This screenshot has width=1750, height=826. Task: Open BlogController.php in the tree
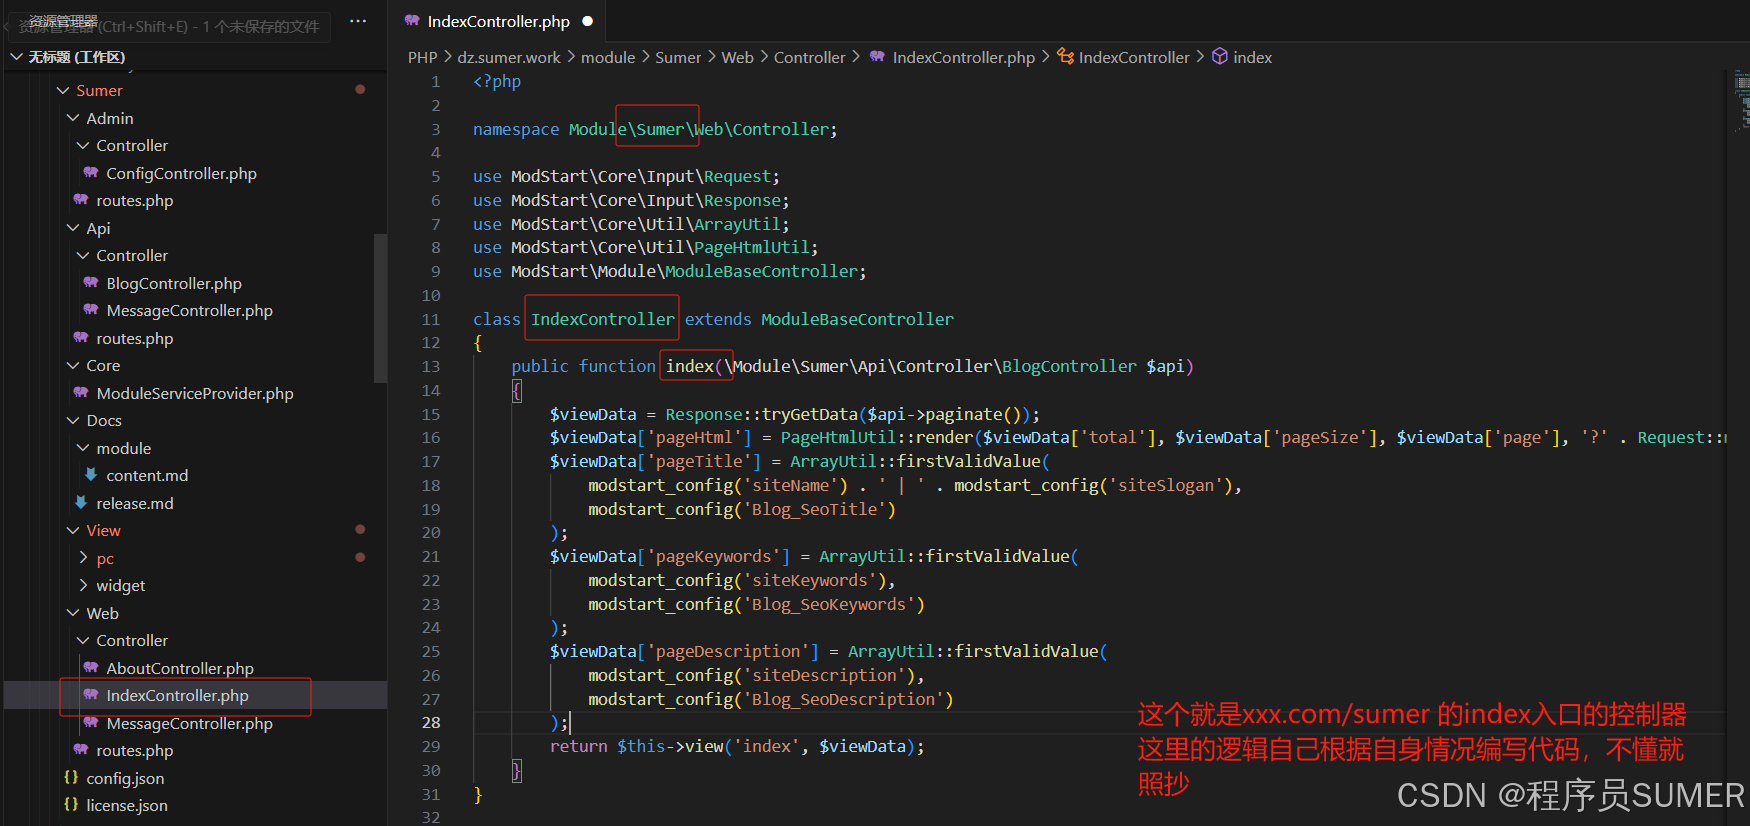[174, 283]
